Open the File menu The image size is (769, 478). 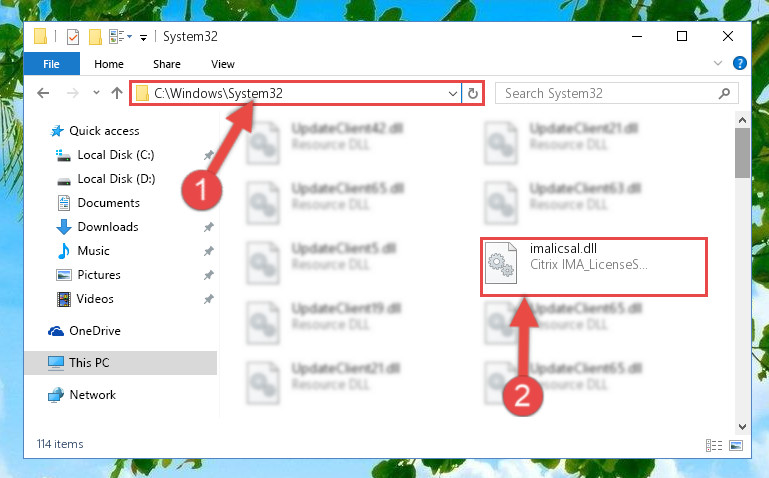pos(51,64)
